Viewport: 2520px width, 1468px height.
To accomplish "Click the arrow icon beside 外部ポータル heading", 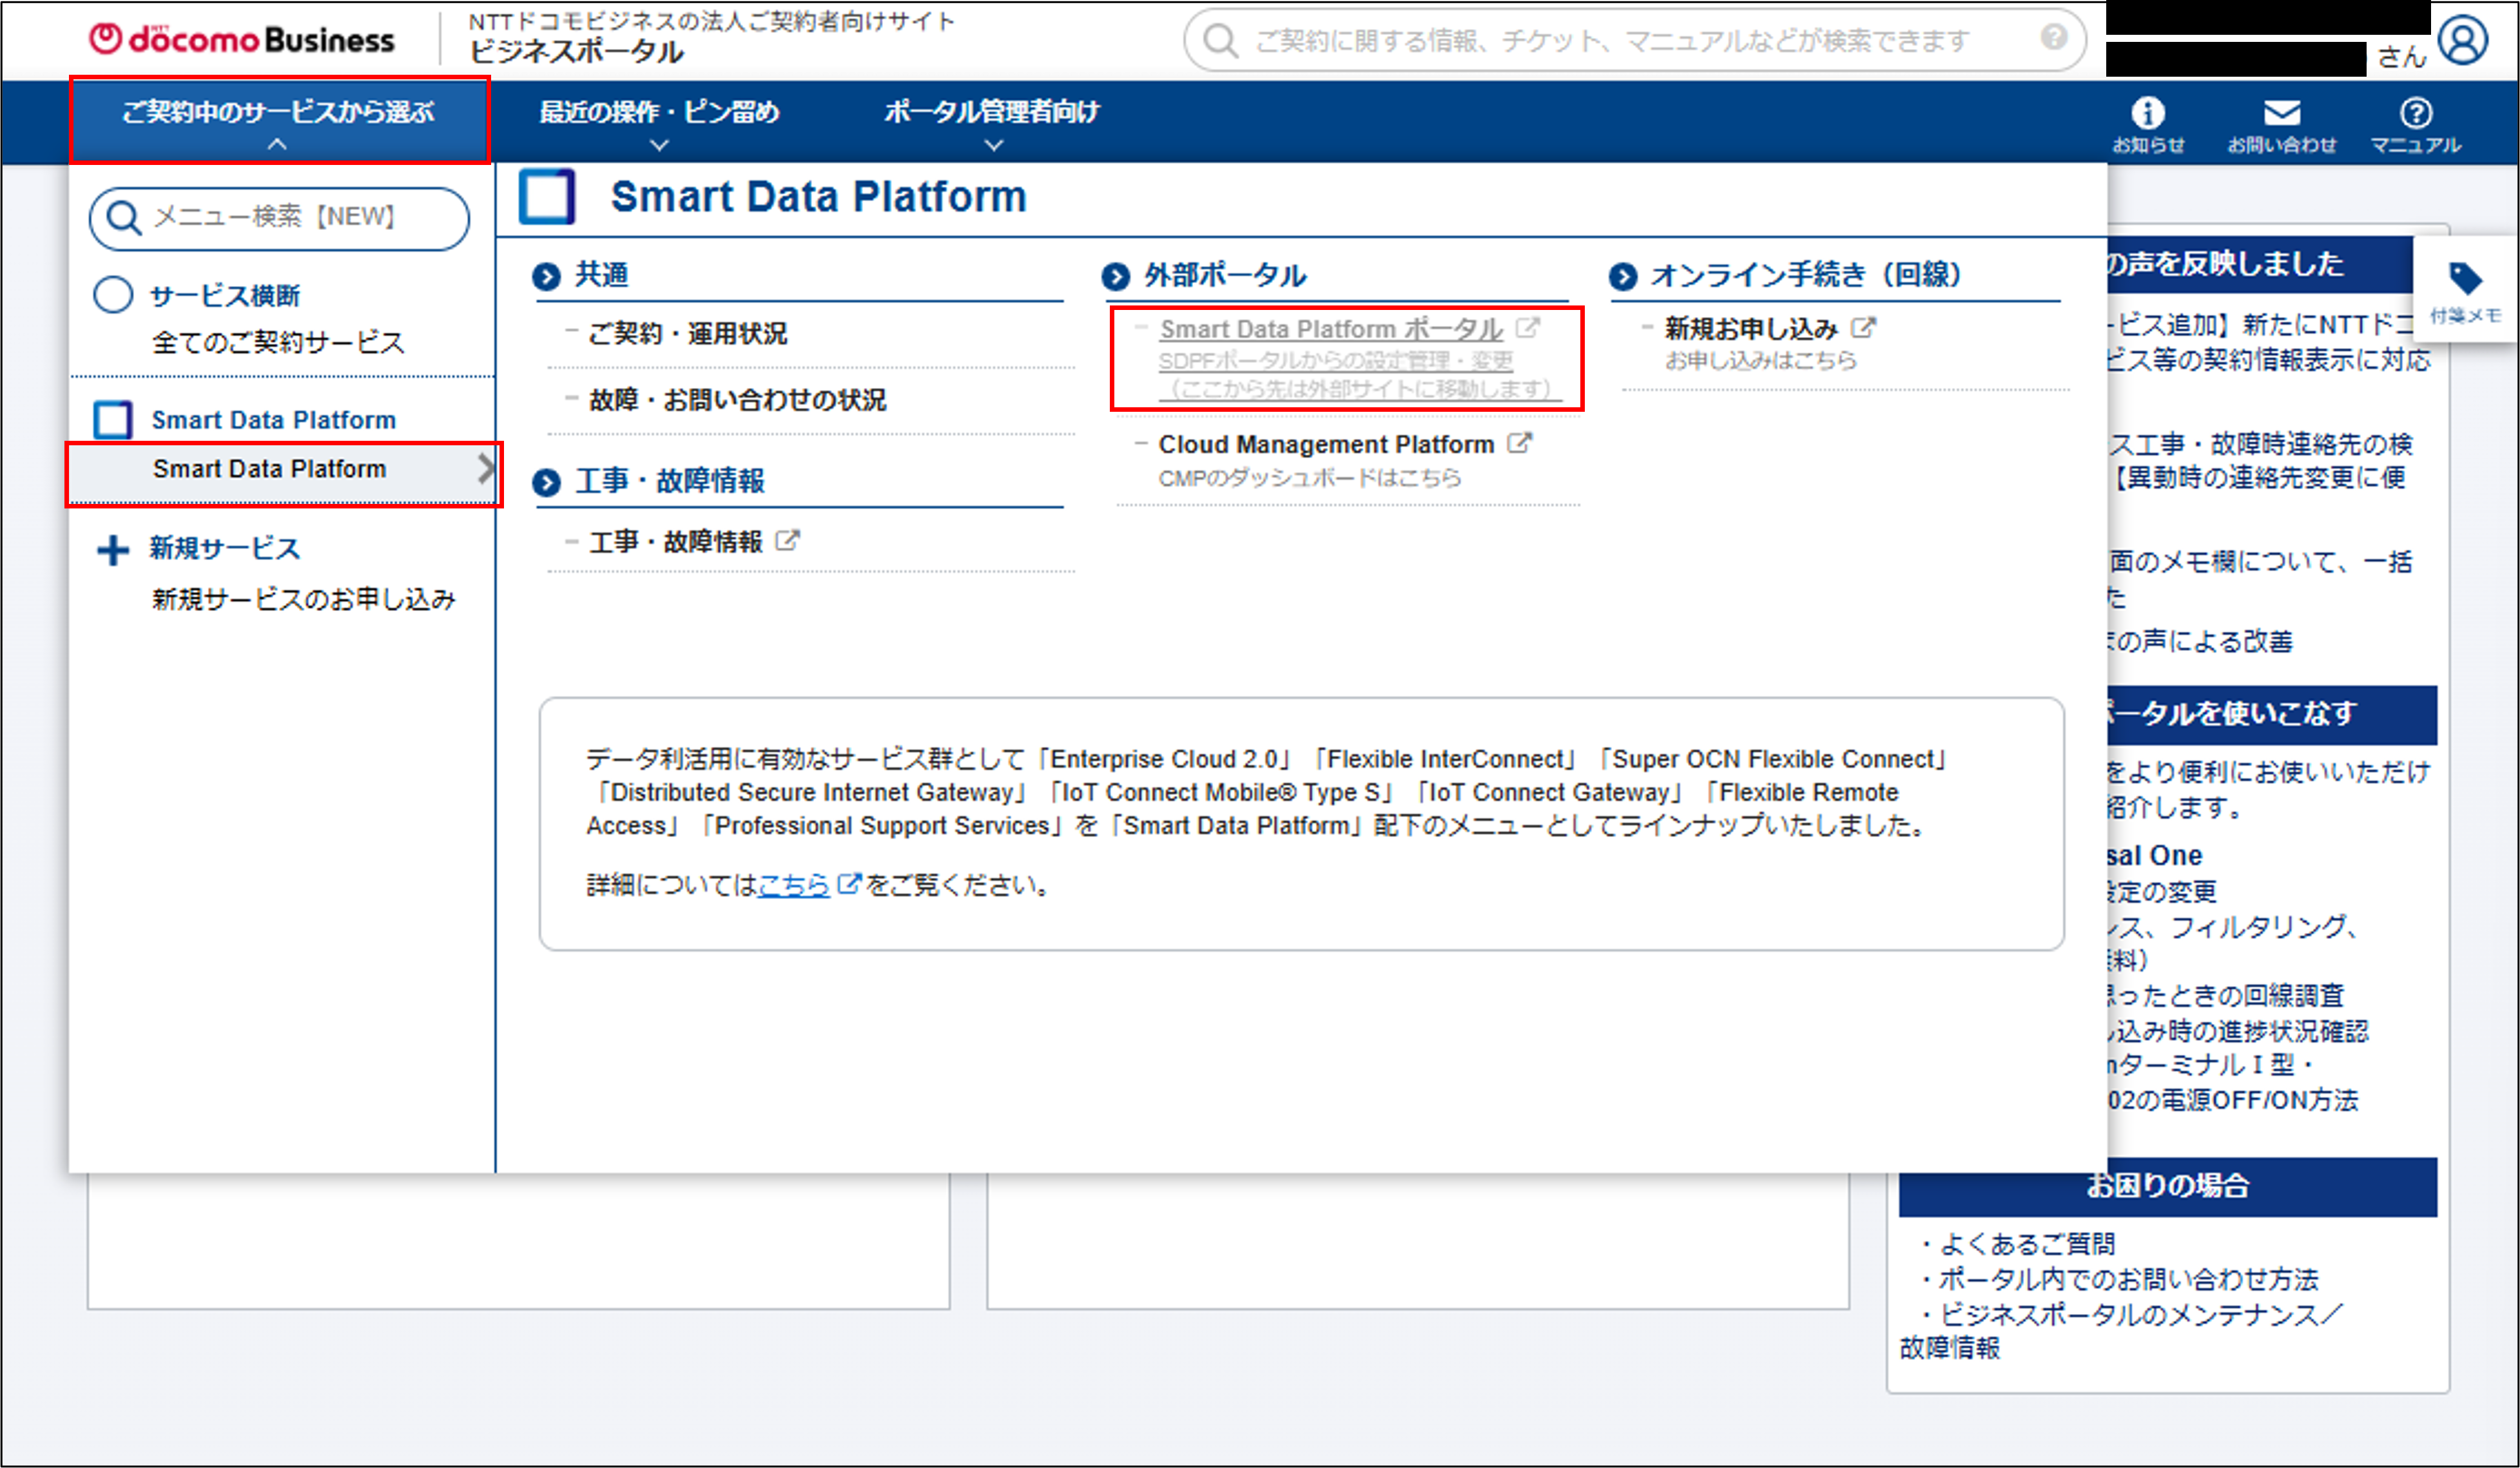I will [1115, 276].
